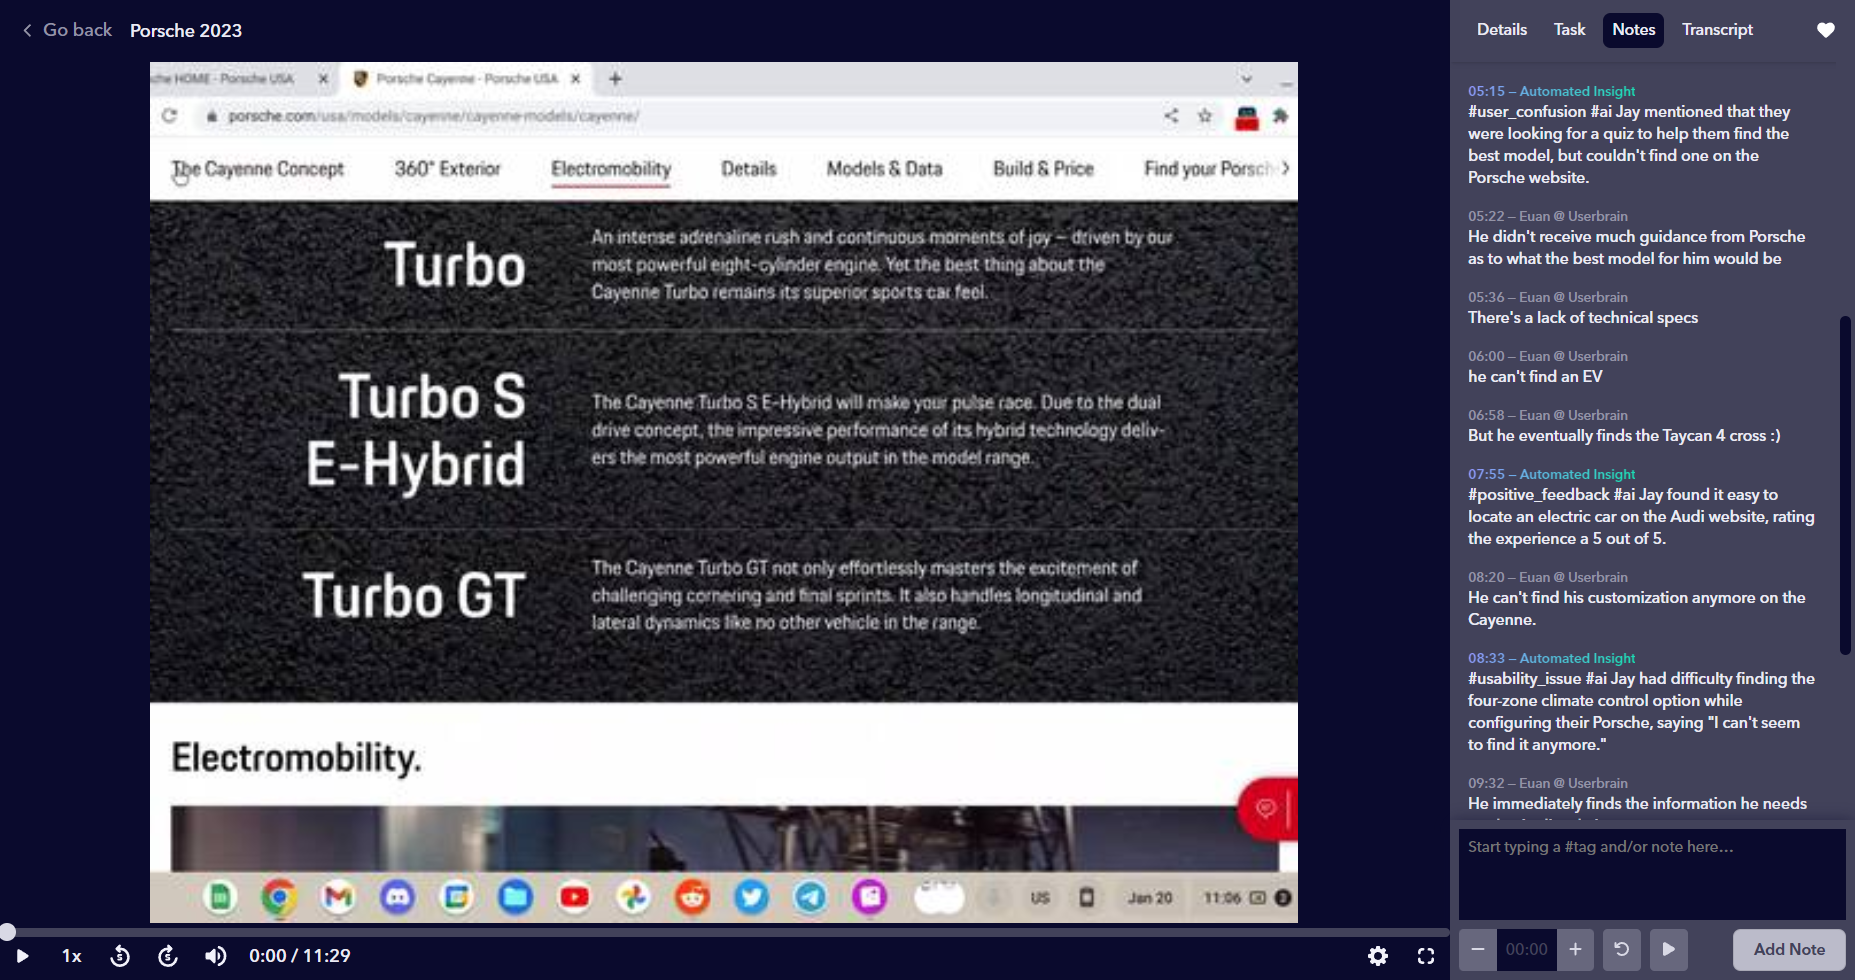This screenshot has width=1855, height=980.
Task: Reset the note timestamp
Action: pos(1622,949)
